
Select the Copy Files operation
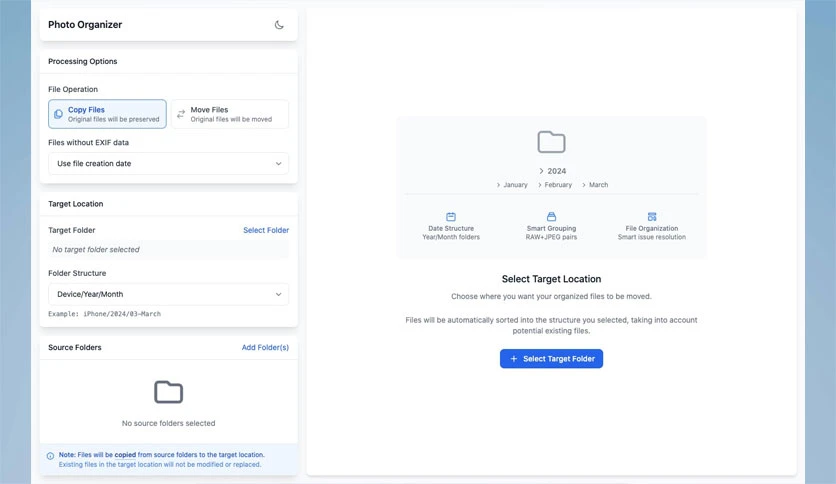107,114
